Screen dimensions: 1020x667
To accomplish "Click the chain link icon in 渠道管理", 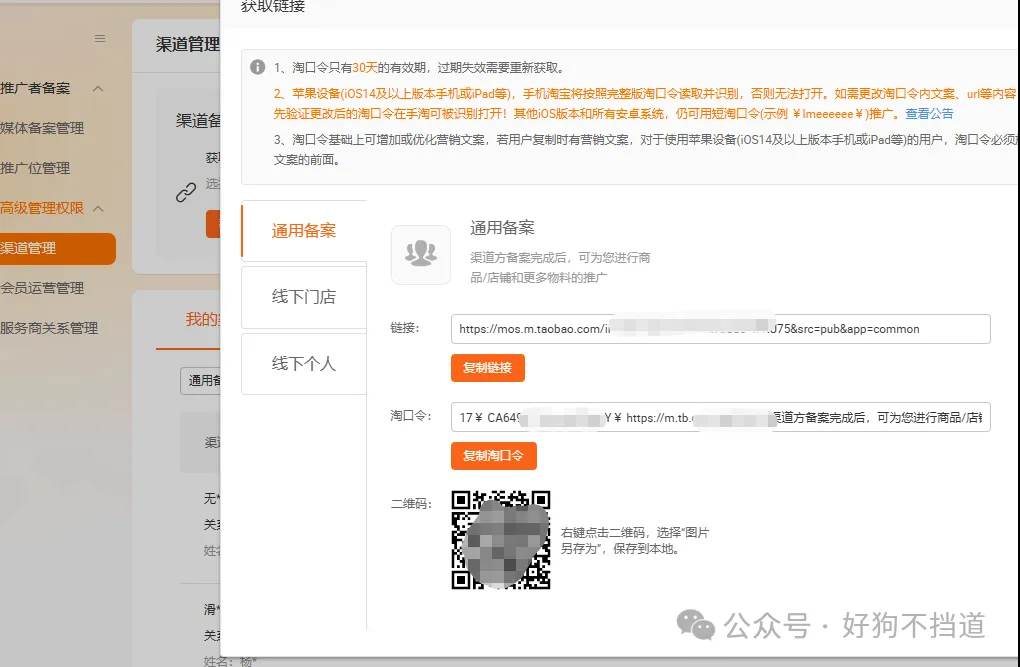I will tap(186, 192).
